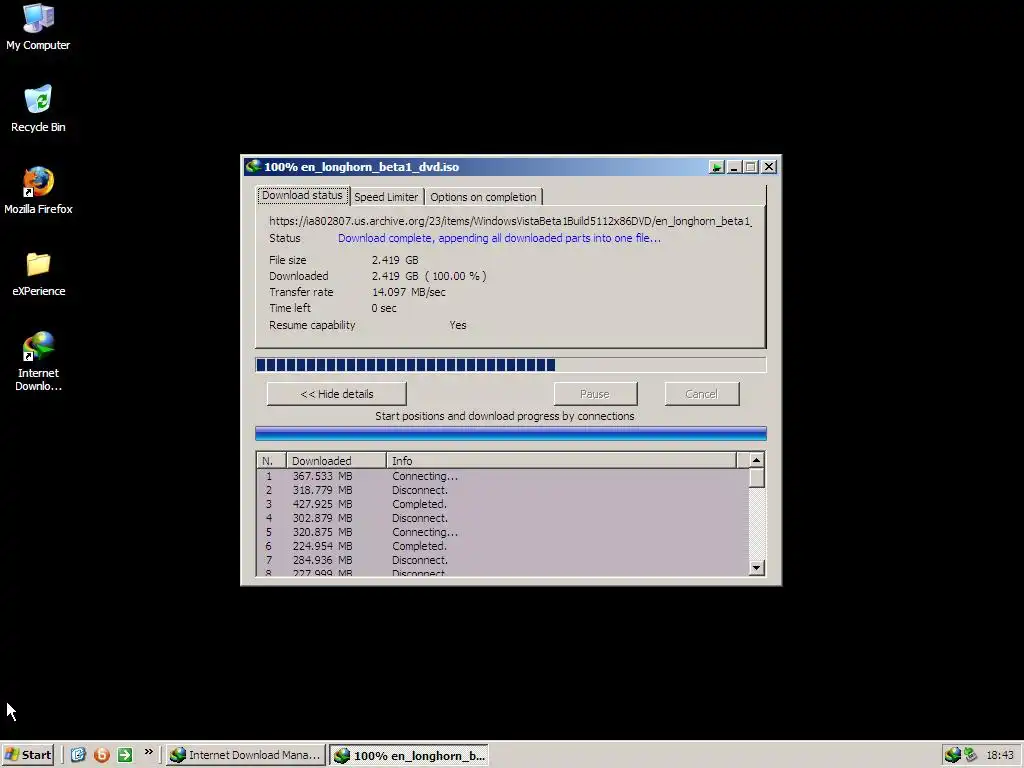The width and height of the screenshot is (1024, 768).
Task: Click the IDM globe icon in title bar
Action: click(253, 167)
